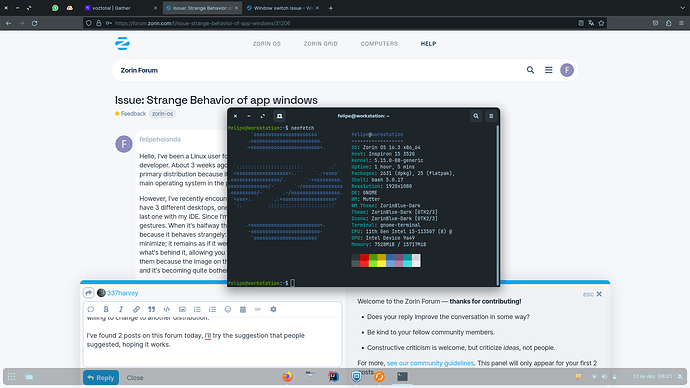Open the editor options gear menu
This screenshot has height=388, width=690.
[273, 309]
